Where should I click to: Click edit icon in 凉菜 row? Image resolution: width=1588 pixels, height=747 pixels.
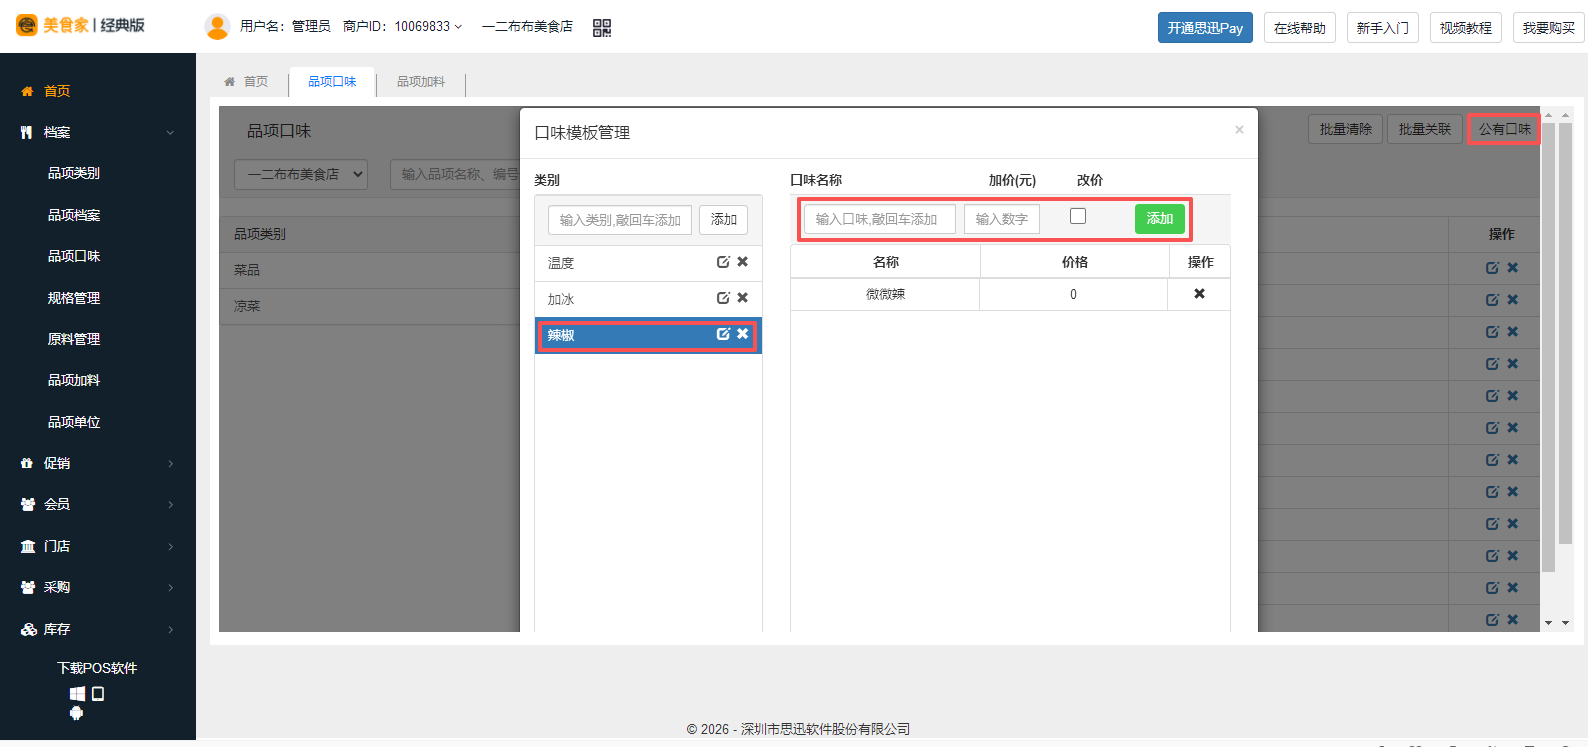coord(1492,300)
